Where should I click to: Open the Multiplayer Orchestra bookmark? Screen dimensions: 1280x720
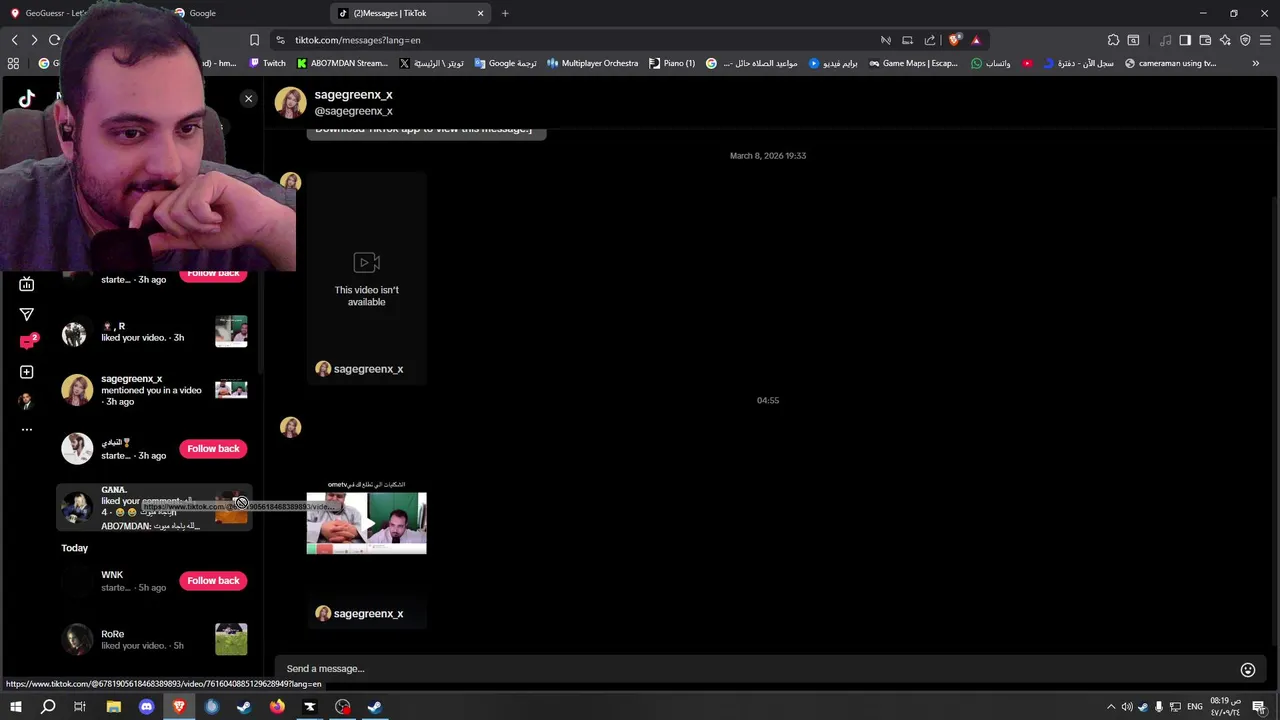click(x=592, y=63)
